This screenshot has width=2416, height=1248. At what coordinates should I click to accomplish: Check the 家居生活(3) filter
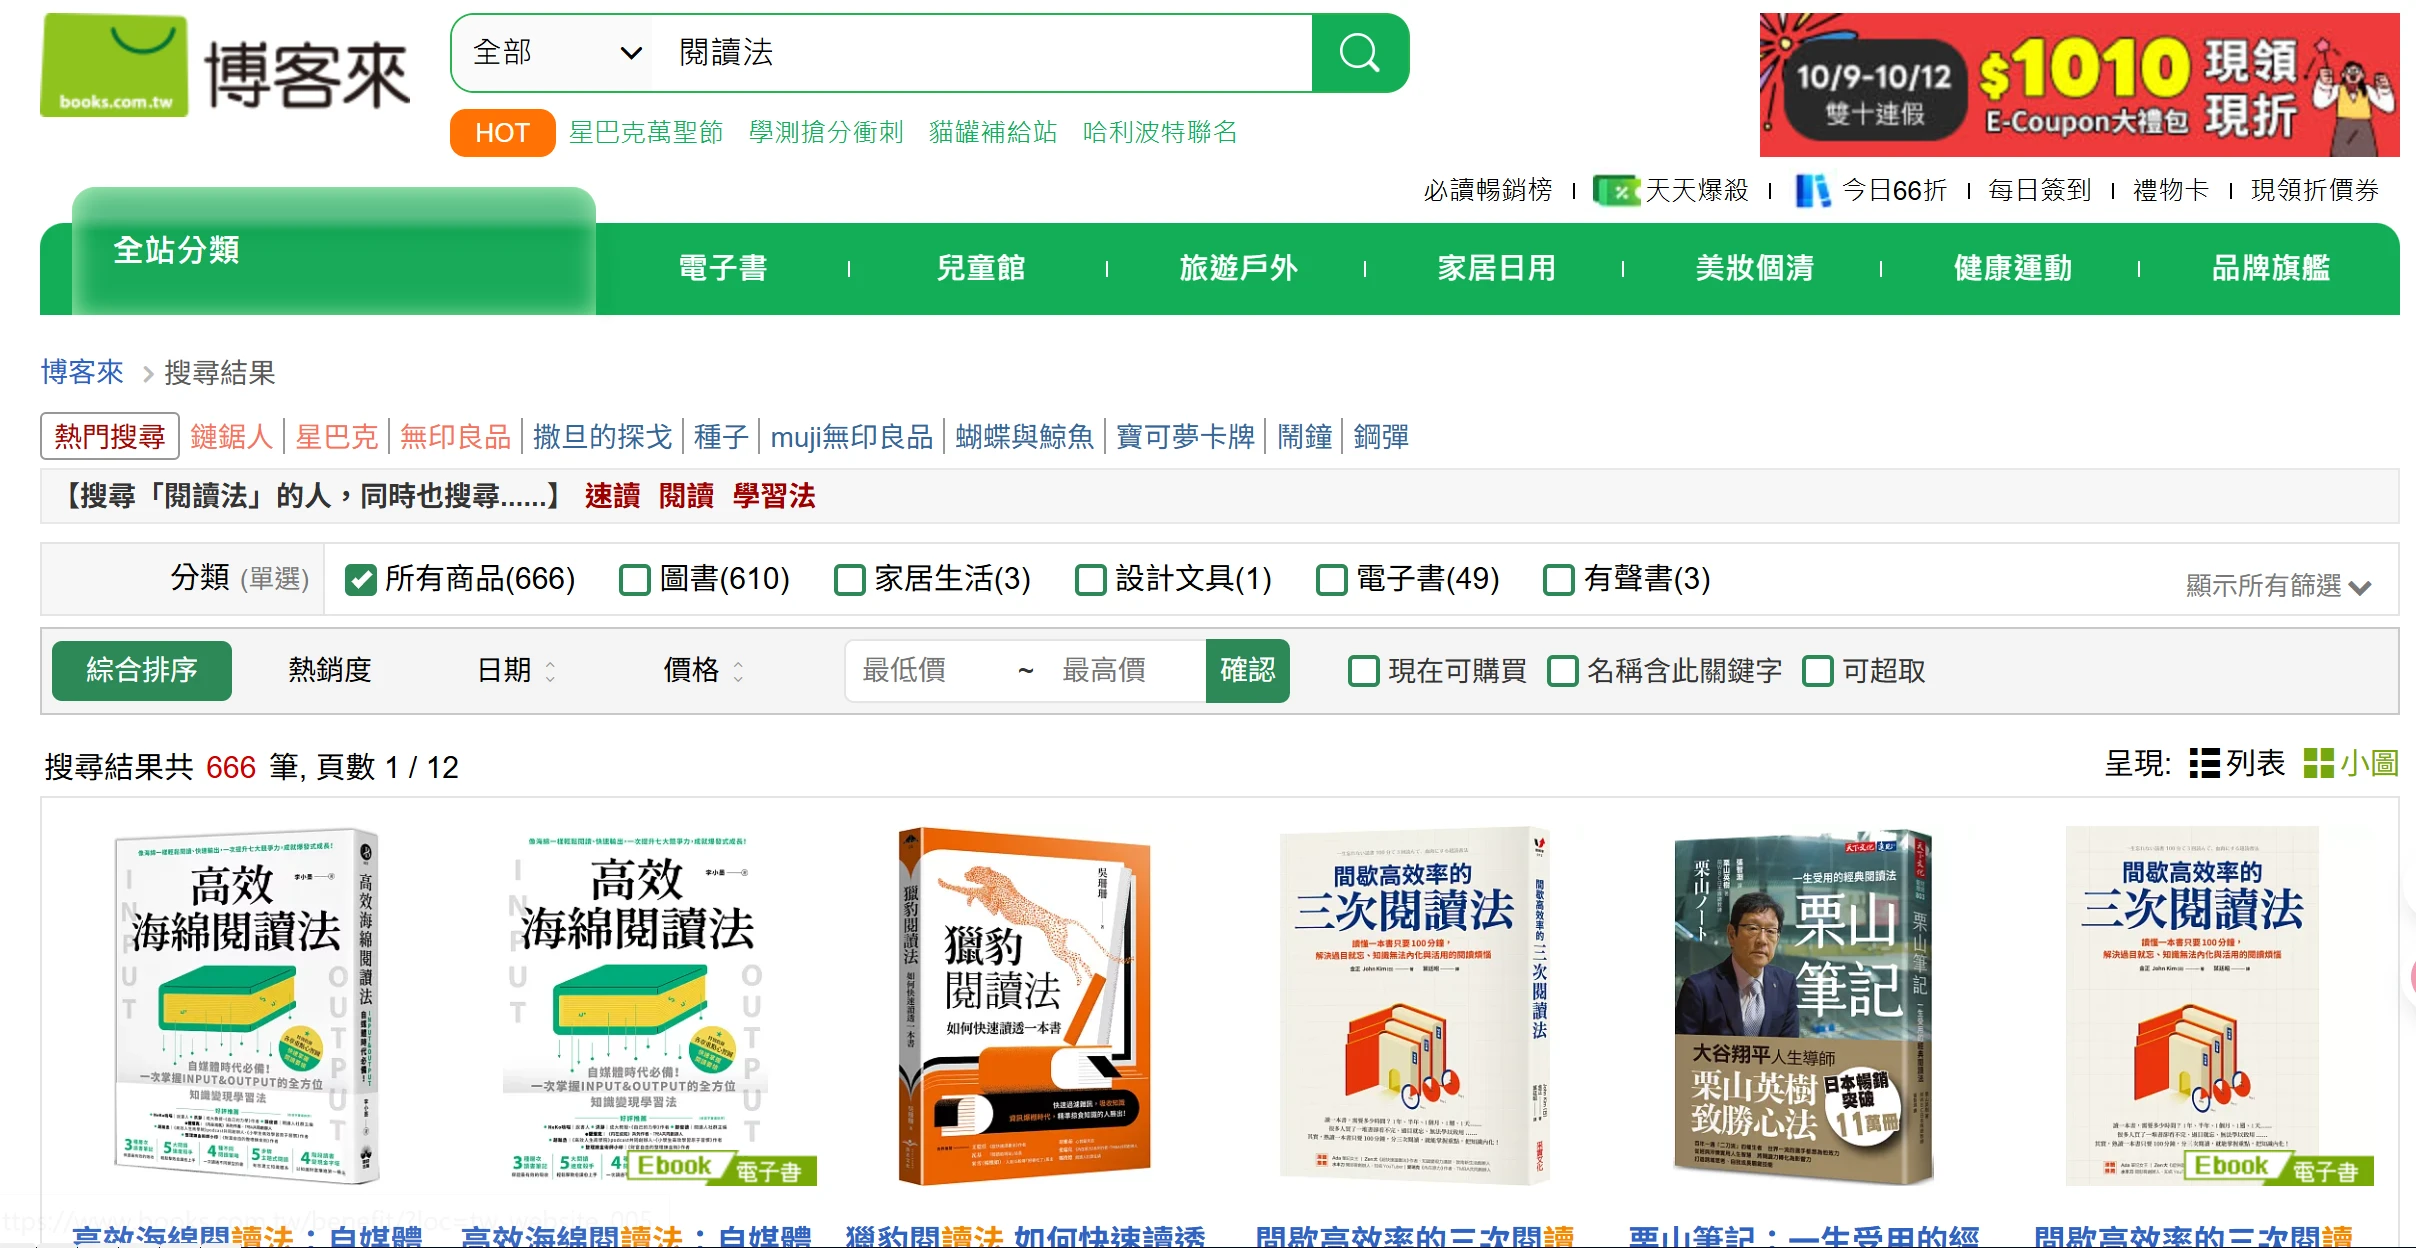(849, 579)
